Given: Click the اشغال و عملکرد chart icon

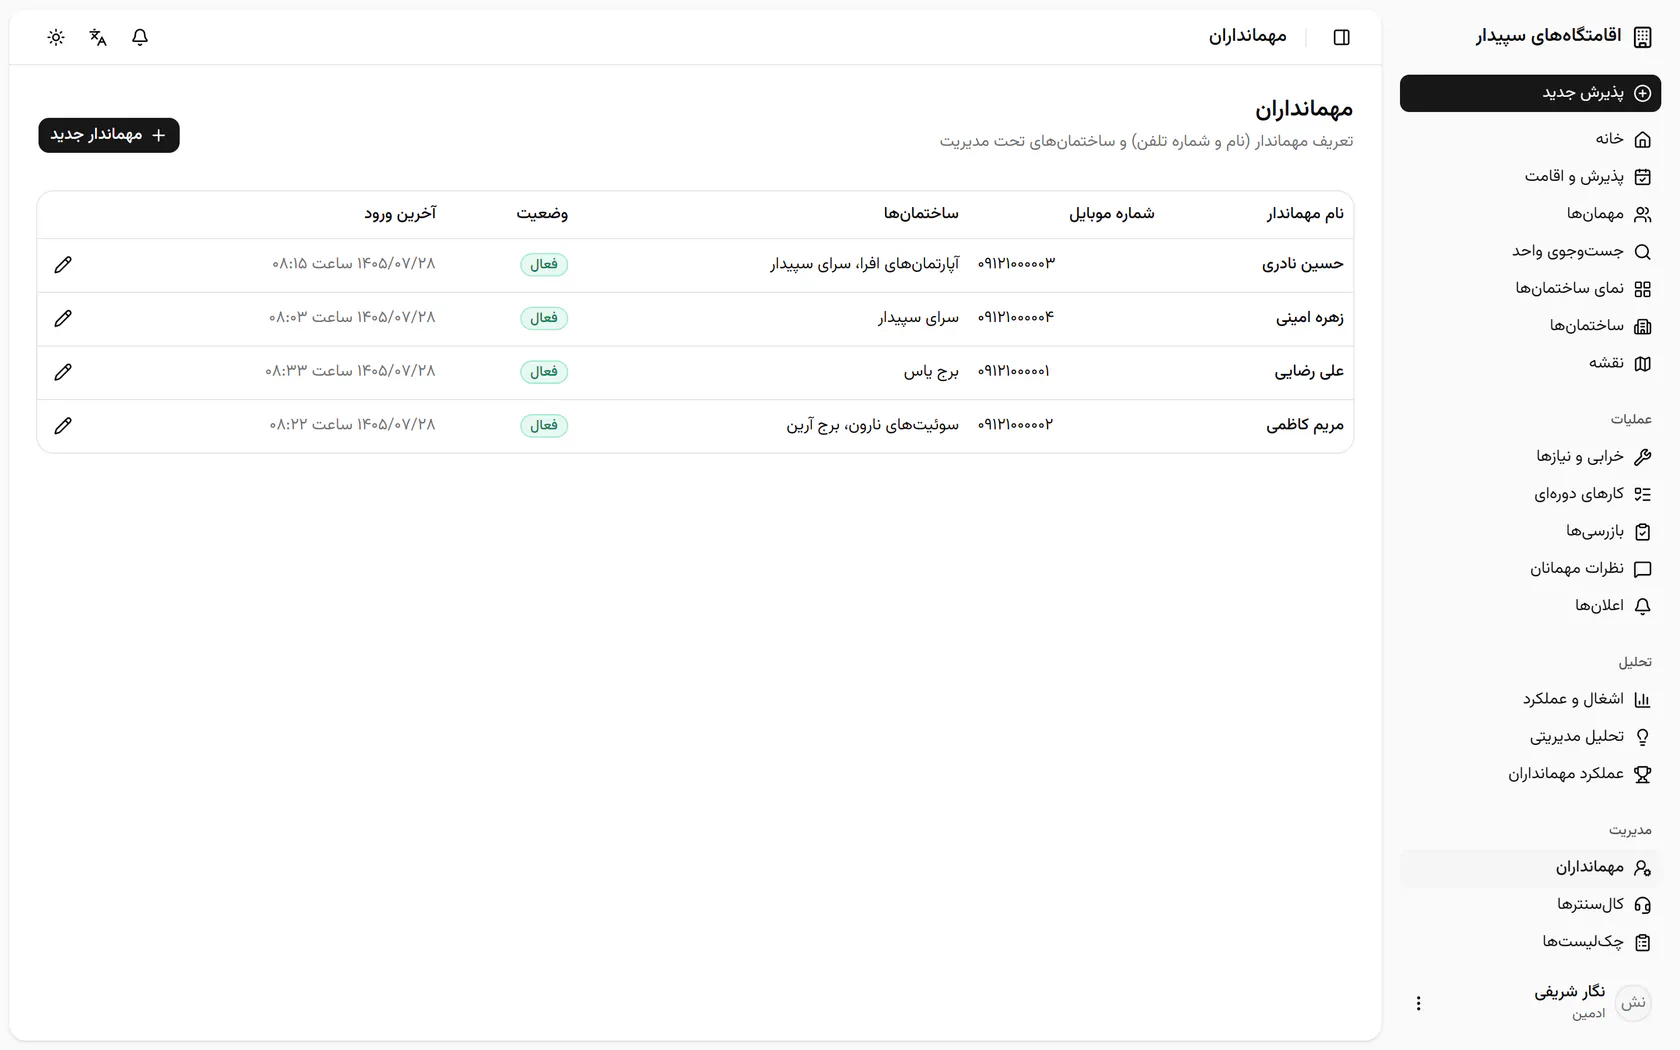Looking at the screenshot, I should tap(1642, 700).
